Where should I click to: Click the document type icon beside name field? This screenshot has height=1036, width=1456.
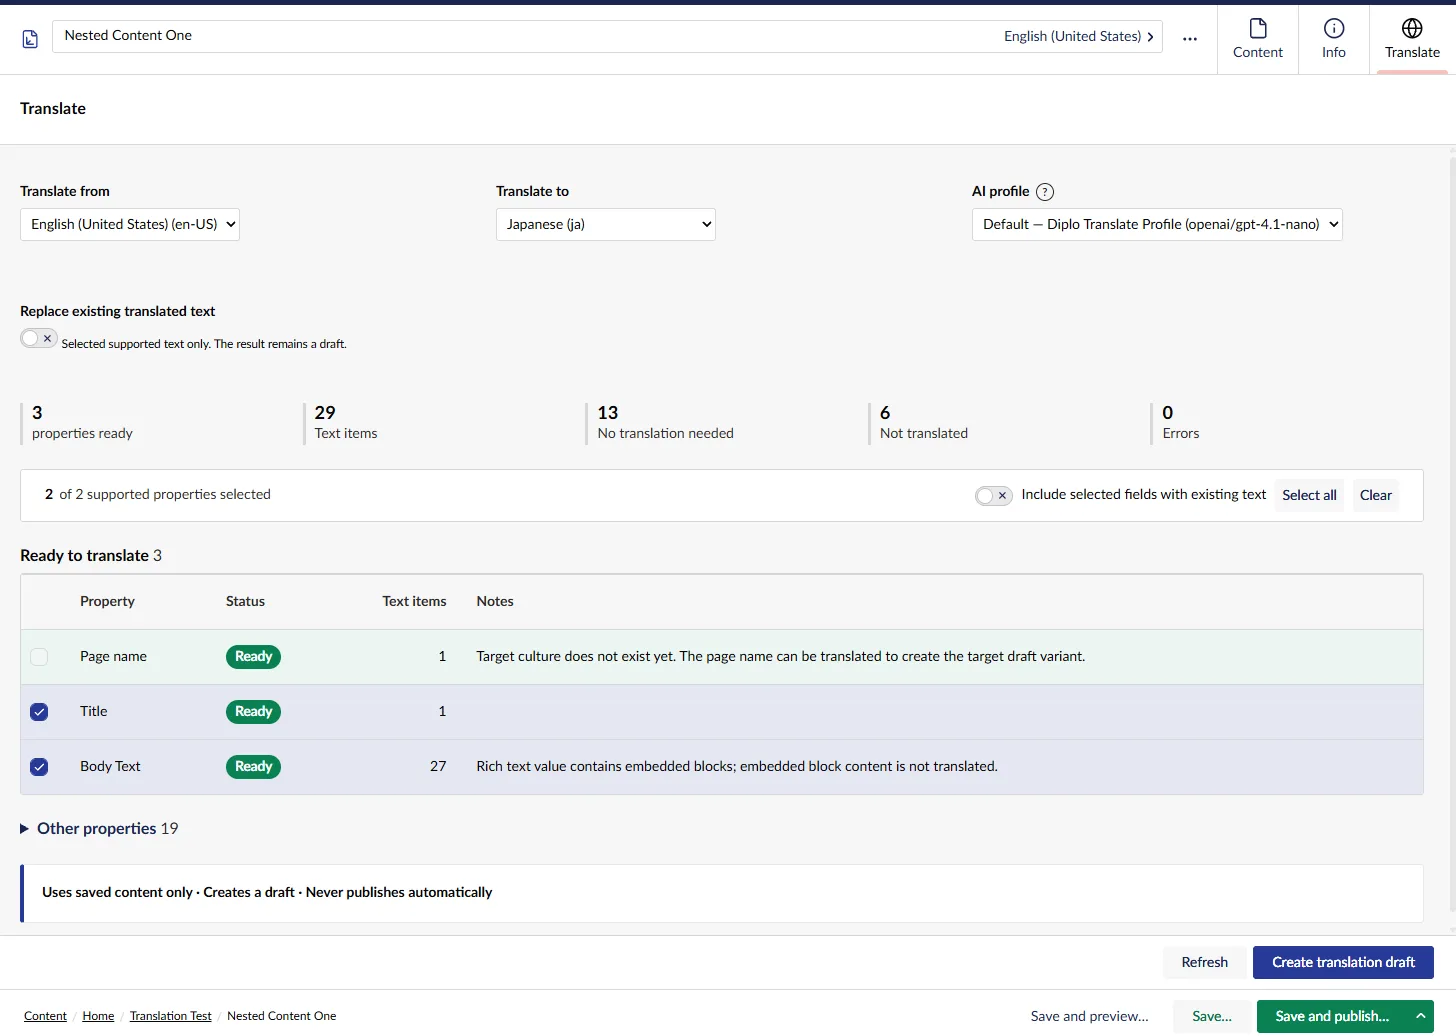30,39
